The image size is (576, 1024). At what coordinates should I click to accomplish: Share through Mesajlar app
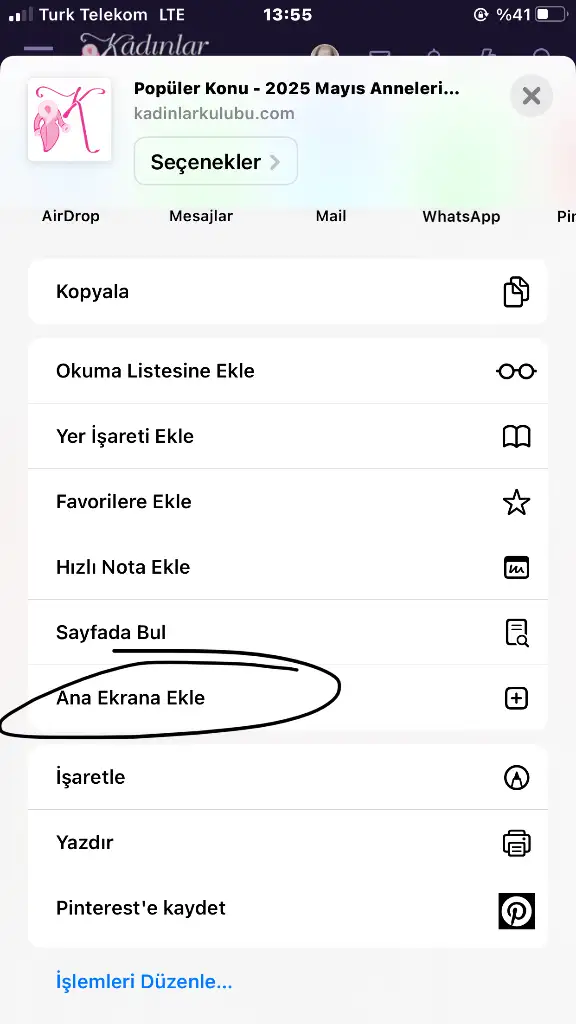[x=200, y=216]
